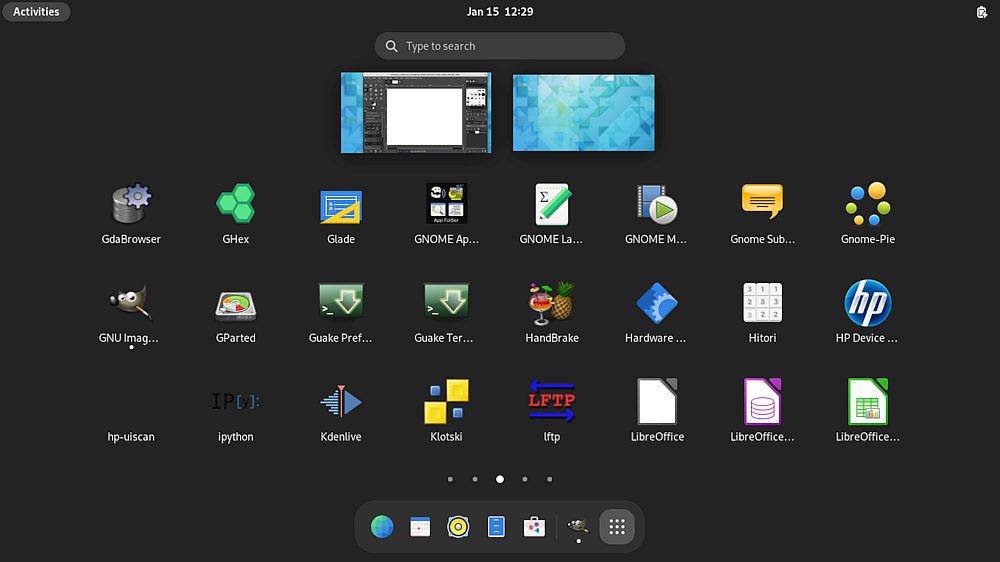Viewport: 1000px width, 562px height.
Task: Focus the Type to search field
Action: 500,46
